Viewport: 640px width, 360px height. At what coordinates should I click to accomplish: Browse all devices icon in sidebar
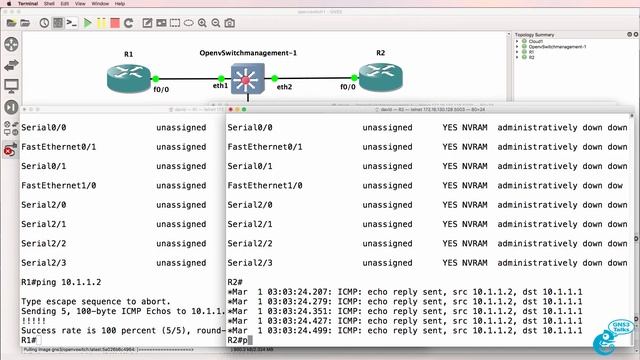click(11, 128)
